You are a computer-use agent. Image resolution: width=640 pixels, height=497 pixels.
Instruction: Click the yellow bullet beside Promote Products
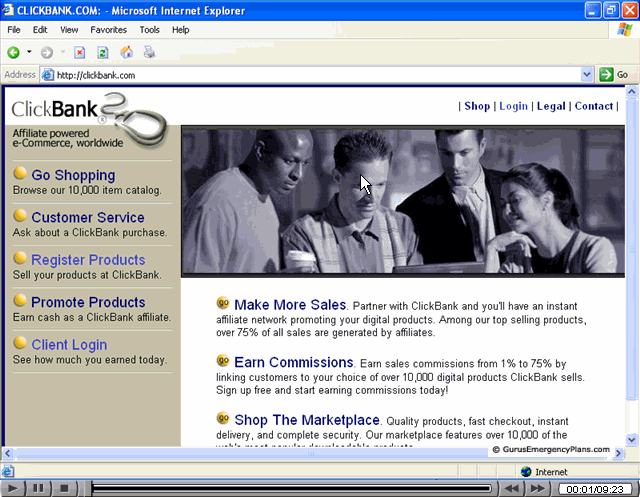[20, 300]
